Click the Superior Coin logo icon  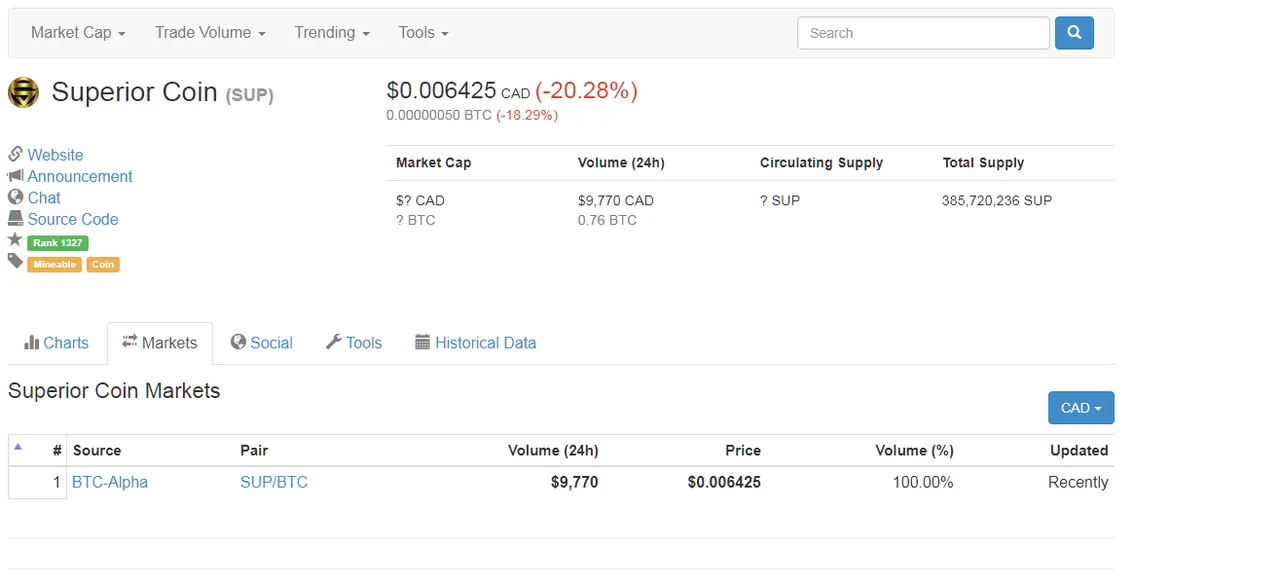(23, 92)
